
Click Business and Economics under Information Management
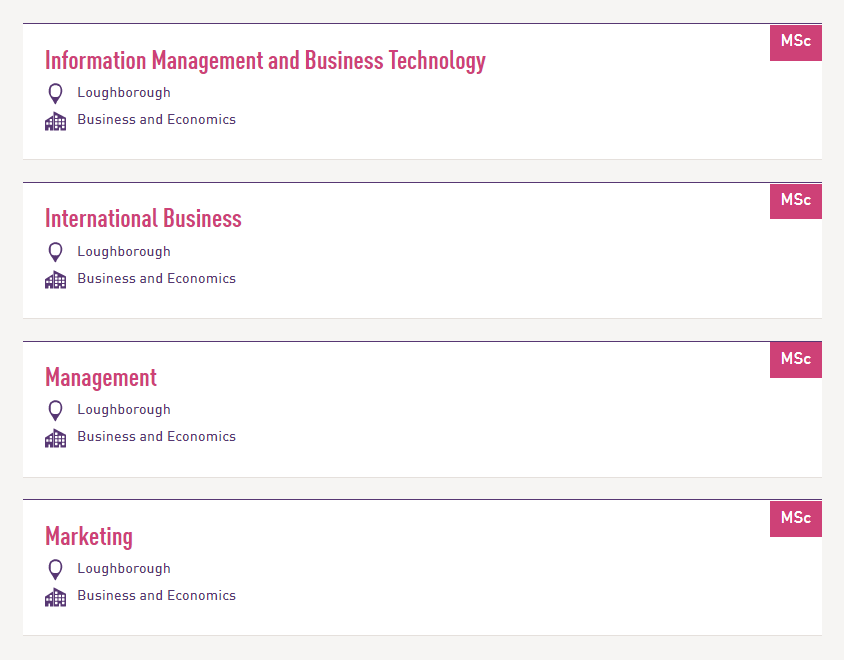157,120
